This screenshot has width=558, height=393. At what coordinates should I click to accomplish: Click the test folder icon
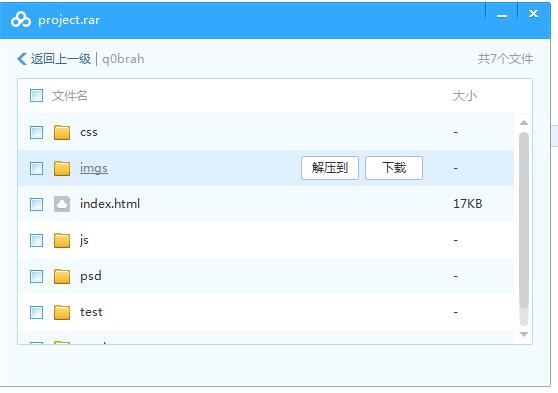[62, 312]
